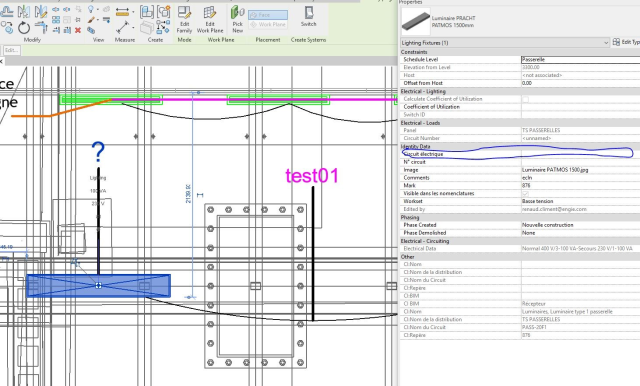Open the Override Graphics dropdown arrow
This screenshot has height=386, width=640.
tap(98, 20)
